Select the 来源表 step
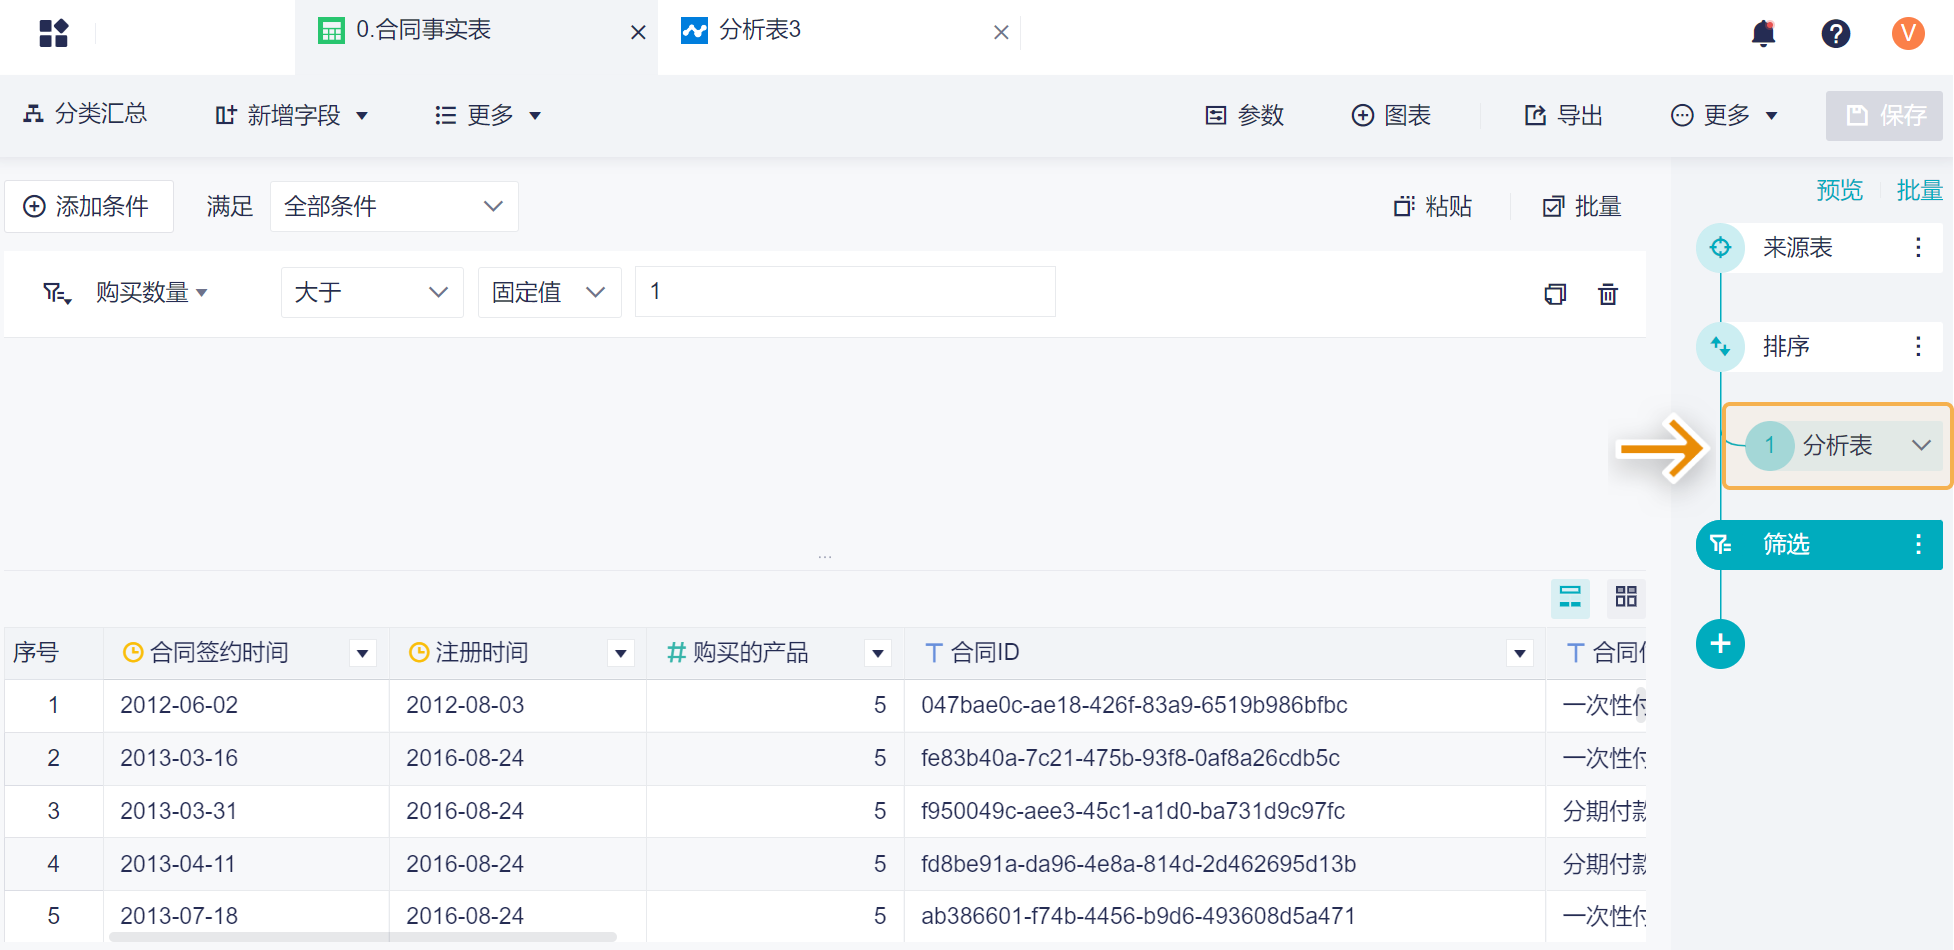 pyautogui.click(x=1819, y=247)
